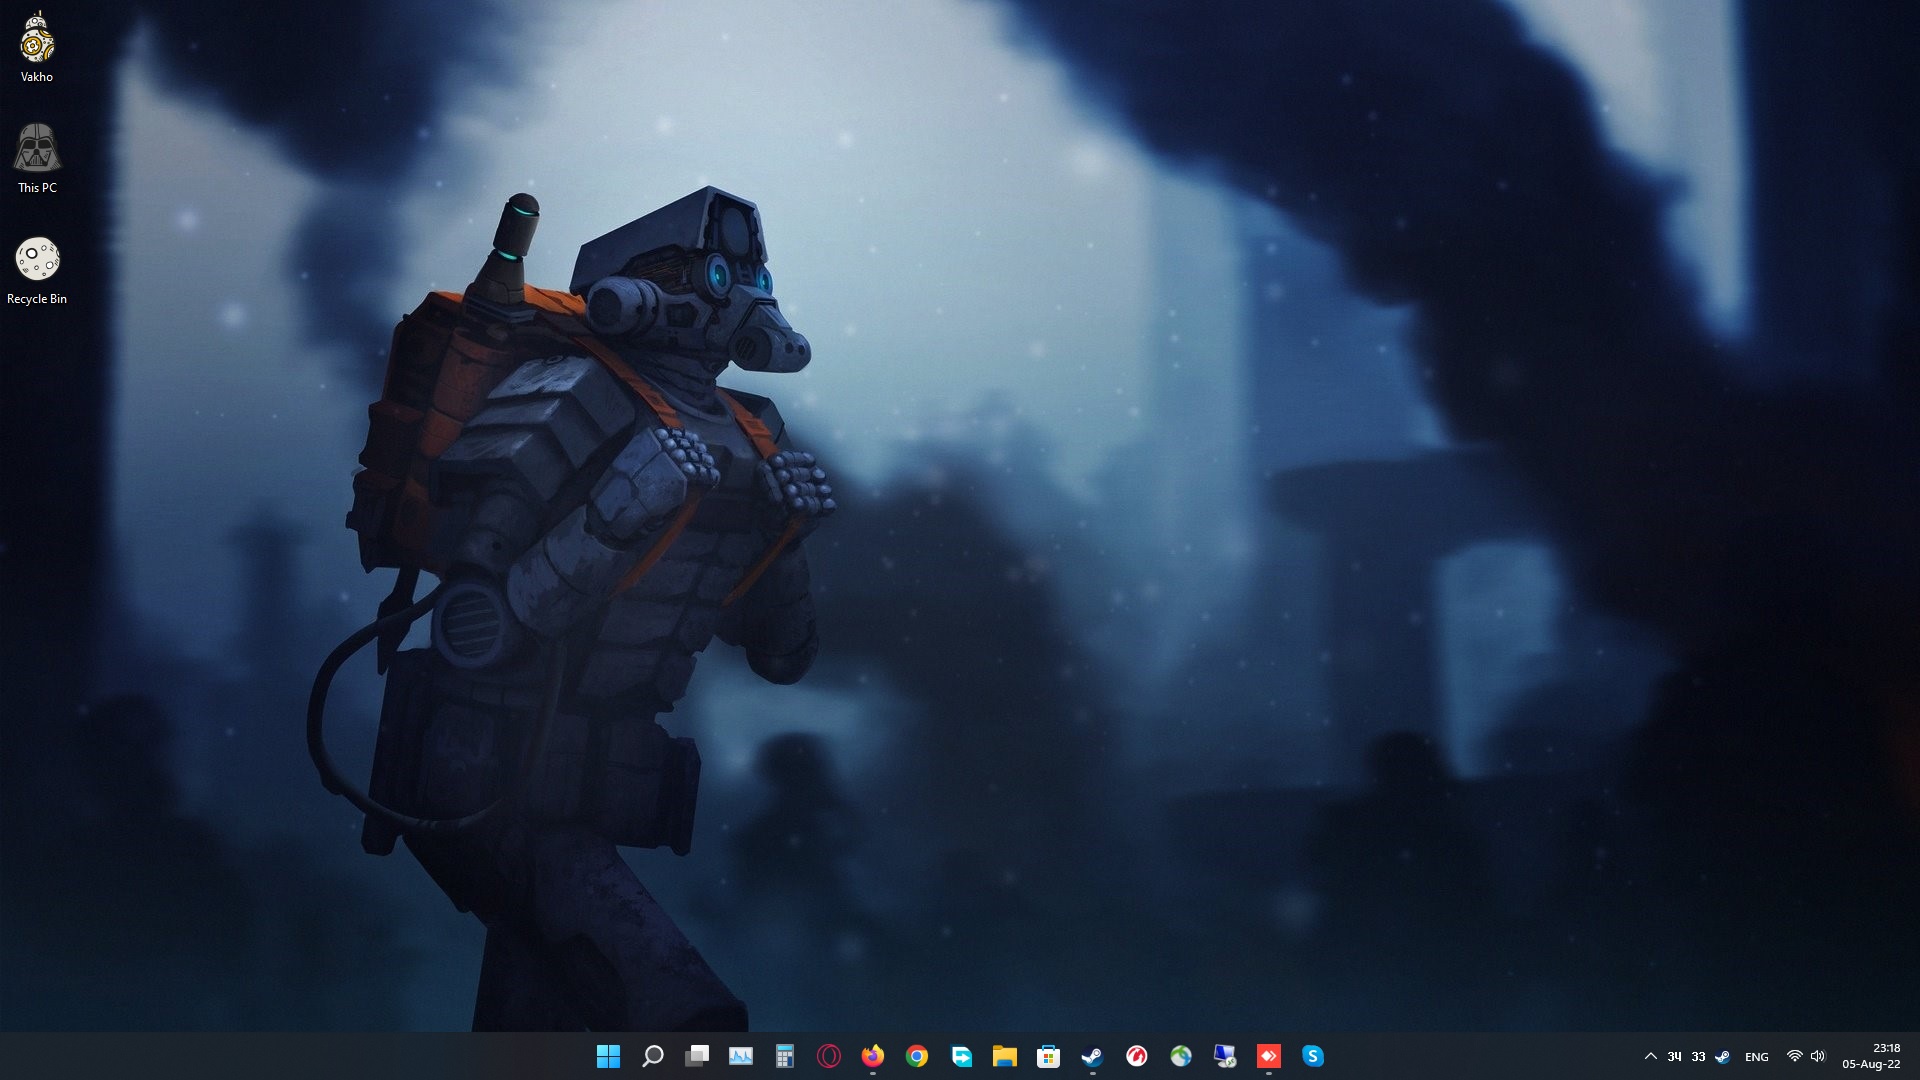Image resolution: width=1920 pixels, height=1080 pixels.
Task: Open Wi-Fi network quick settings
Action: (1795, 1056)
